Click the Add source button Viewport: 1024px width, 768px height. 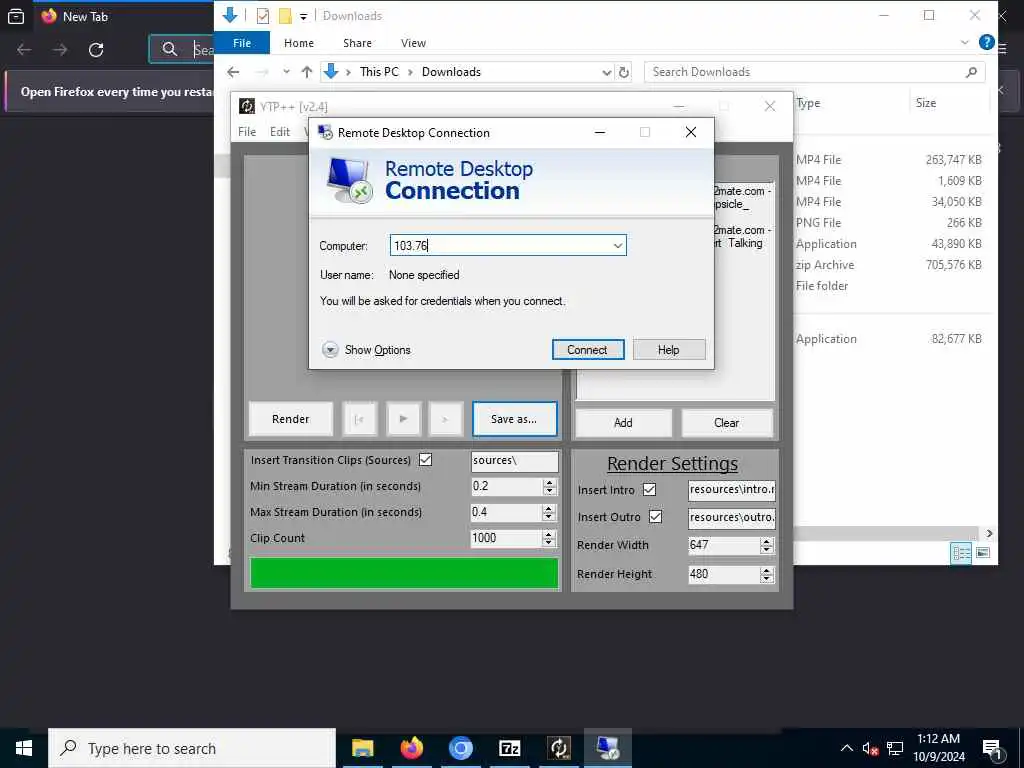623,423
